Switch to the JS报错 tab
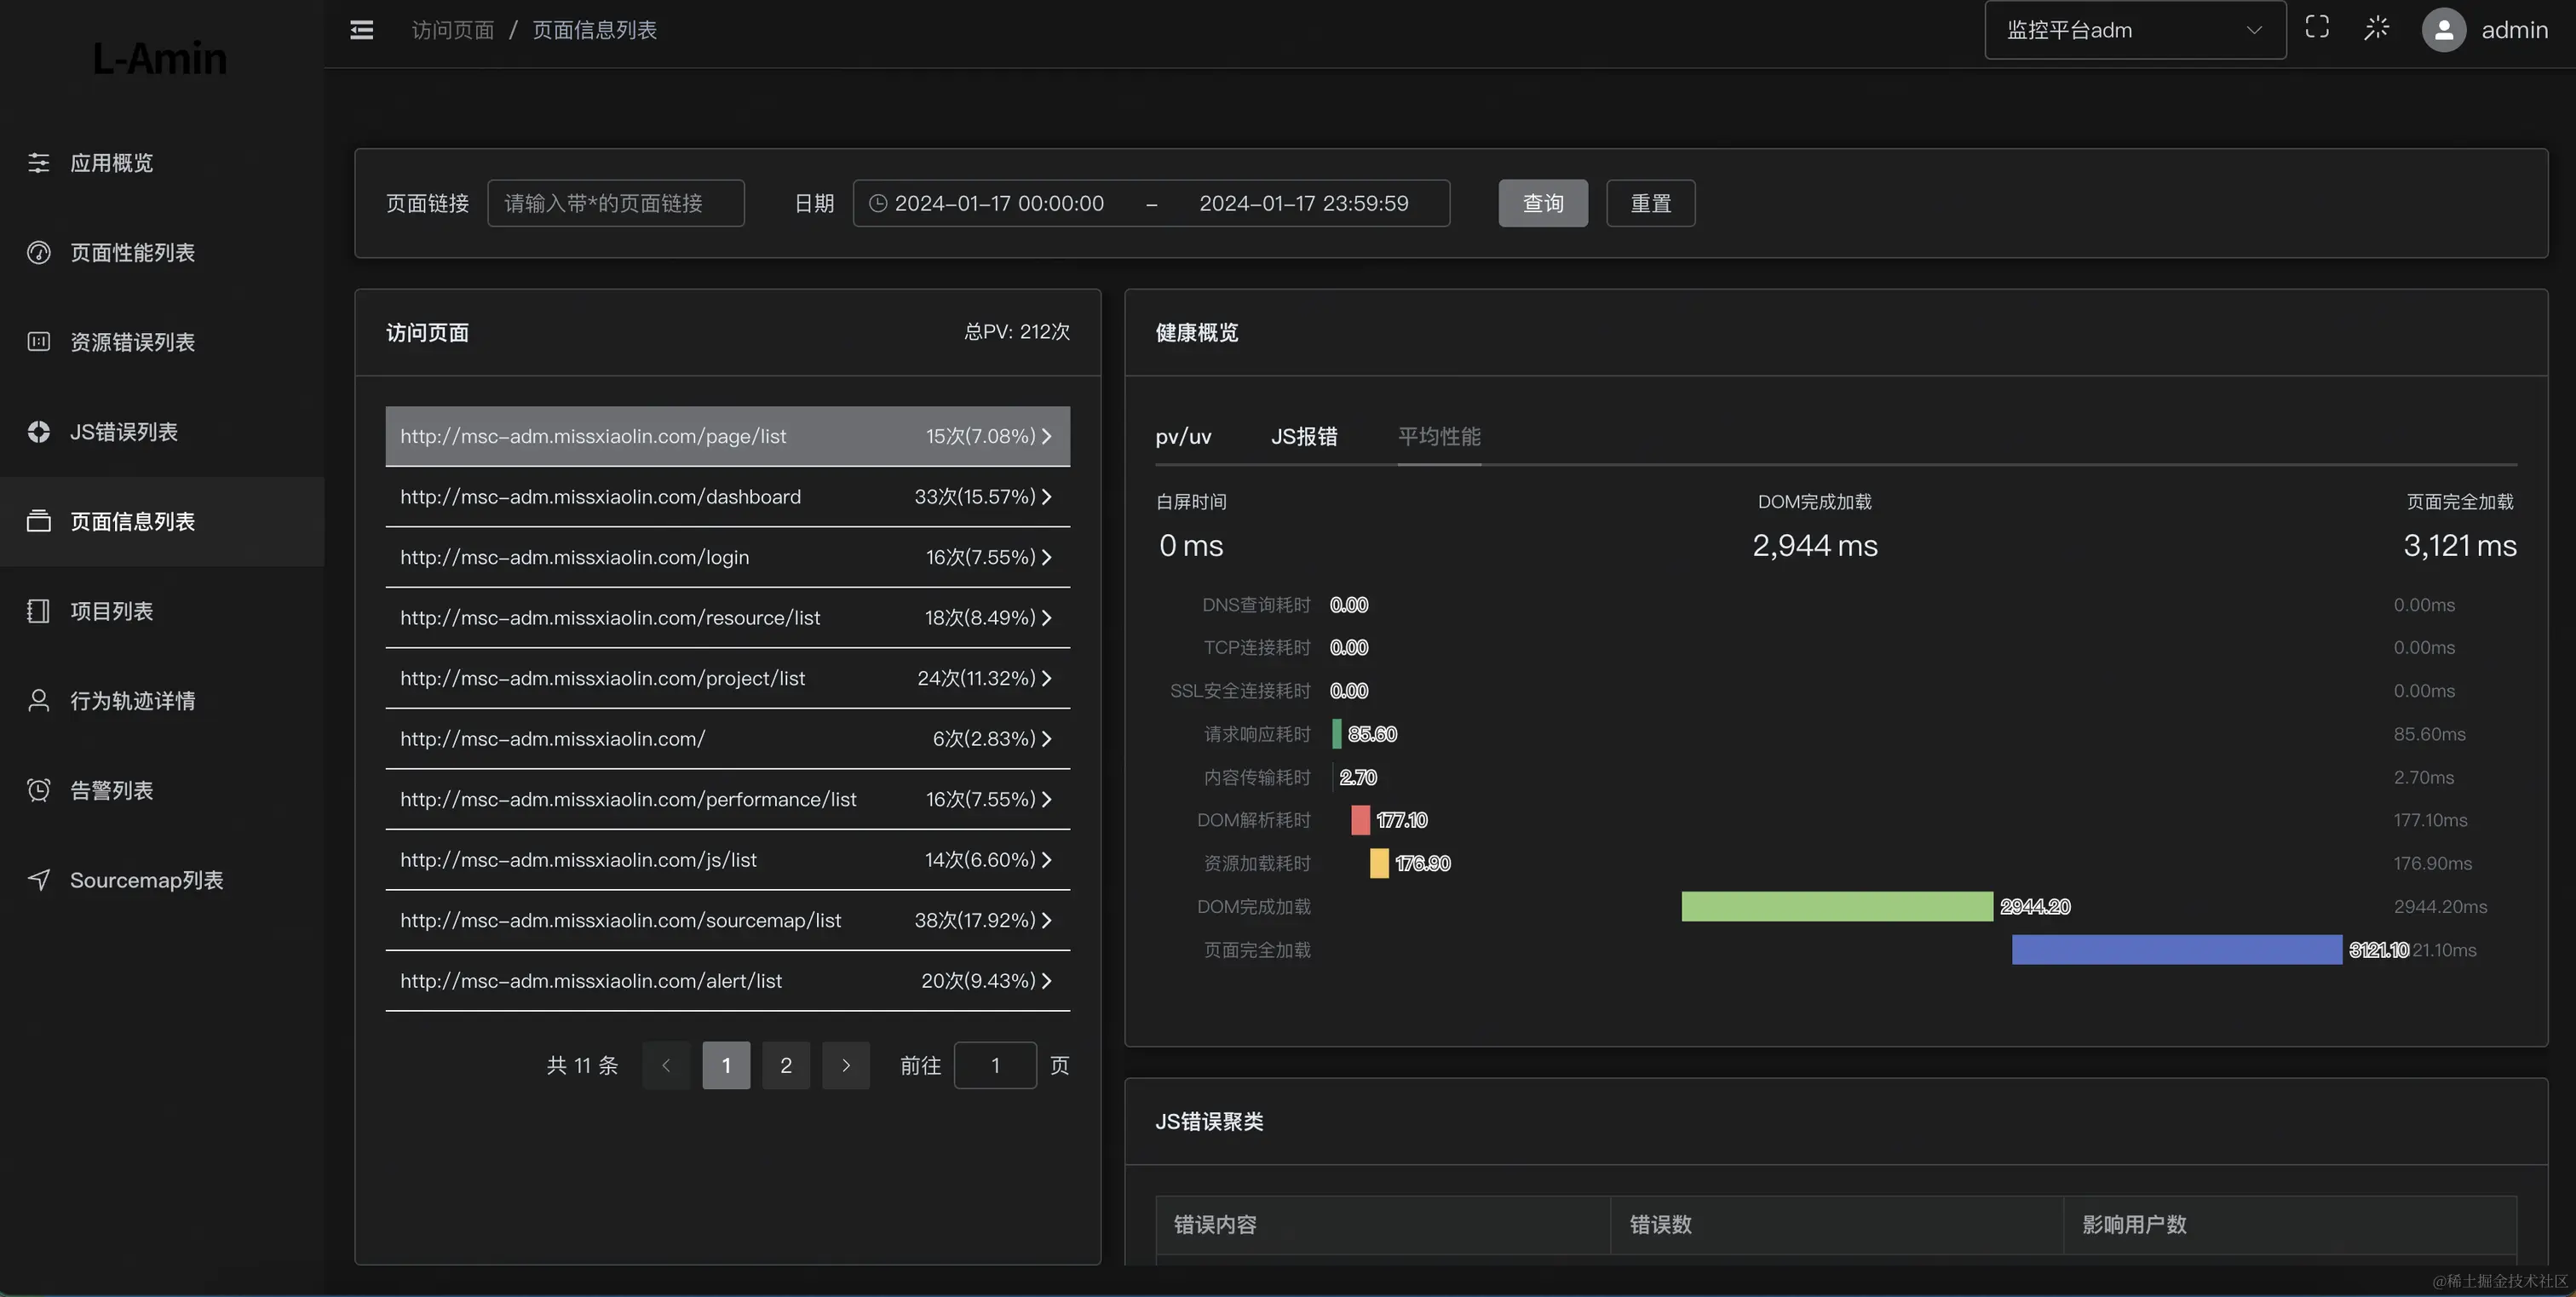The height and width of the screenshot is (1297, 2576). coord(1304,437)
